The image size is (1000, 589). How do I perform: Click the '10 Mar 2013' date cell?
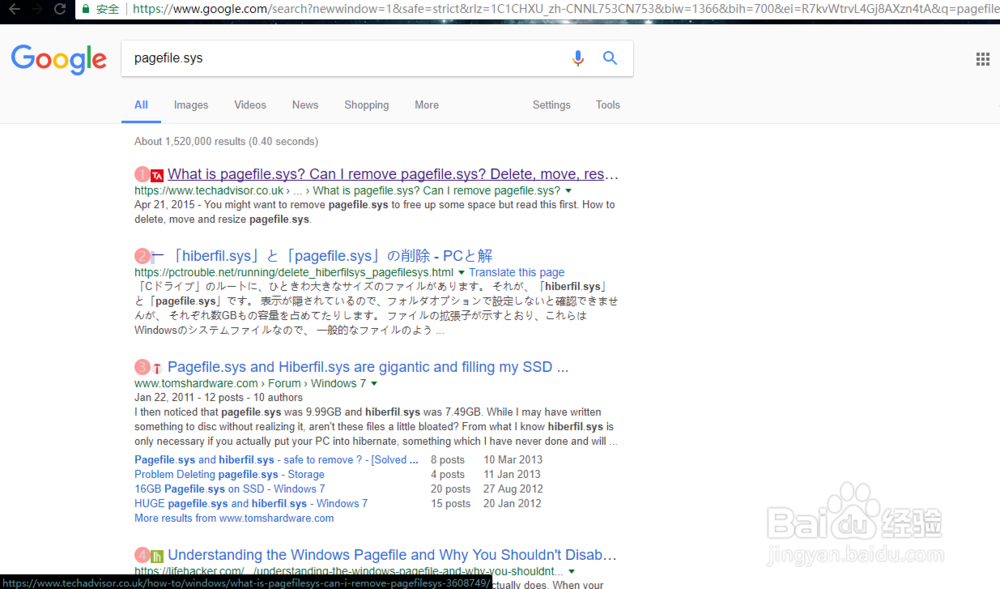pyautogui.click(x=513, y=460)
